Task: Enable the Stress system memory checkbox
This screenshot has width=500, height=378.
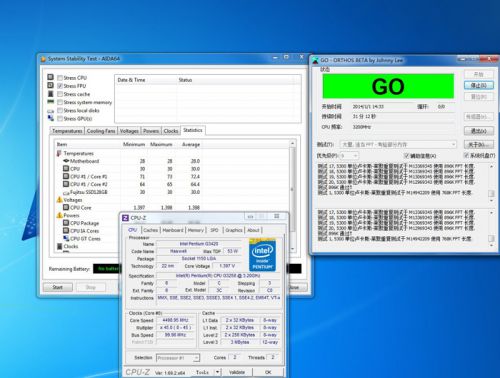Action: [x=60, y=102]
